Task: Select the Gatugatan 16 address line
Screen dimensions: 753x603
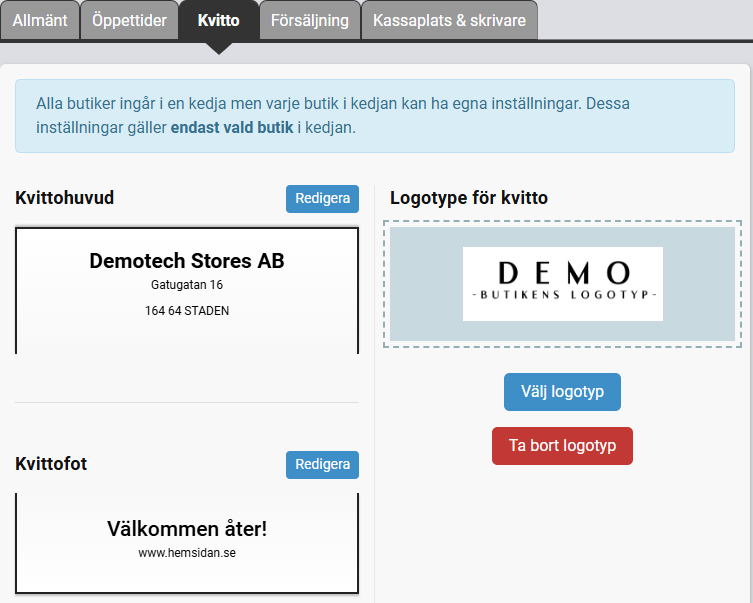Action: (x=187, y=286)
